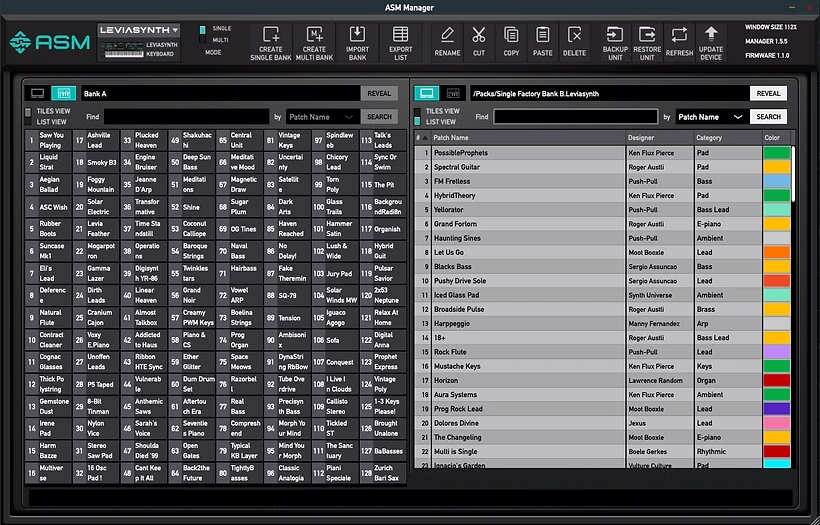Screen dimensions: 820x525
Task: Click the right panel Find input field
Action: click(x=575, y=117)
